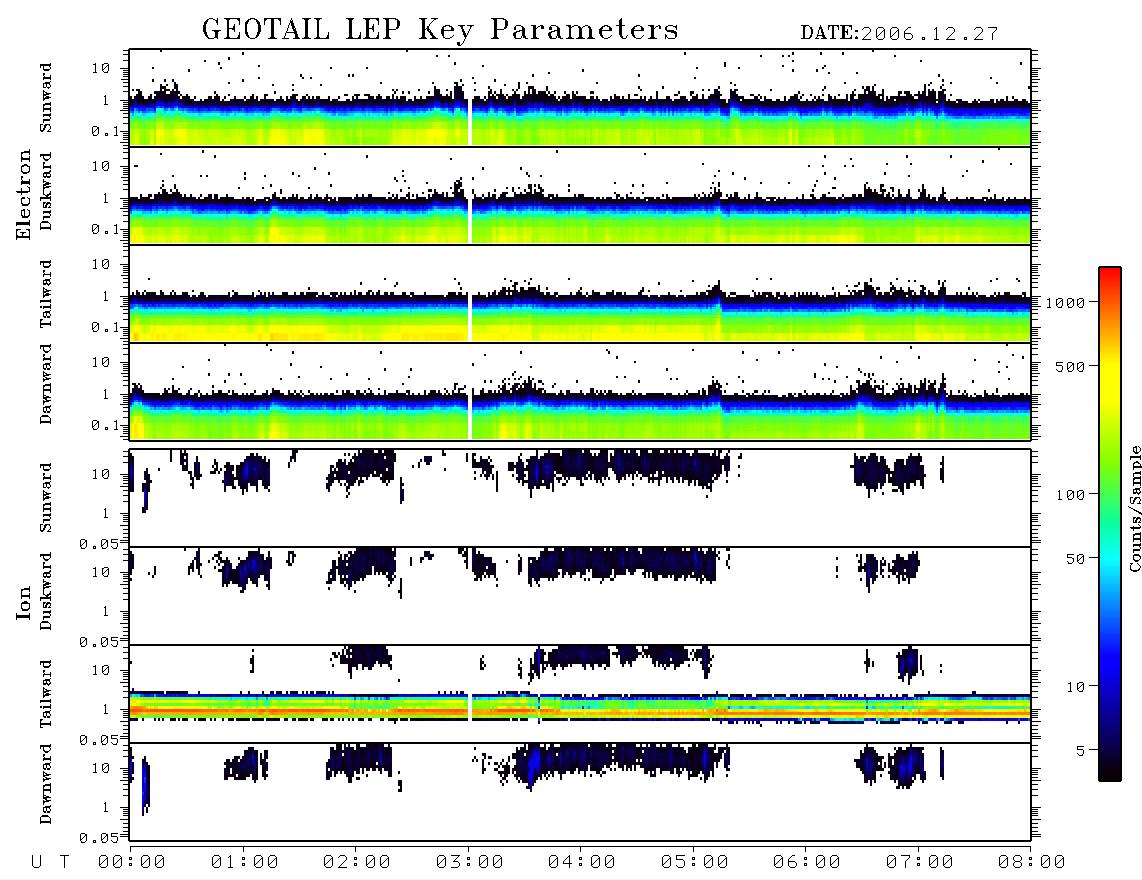Viewport: 1142px width, 880px height.
Task: Click the 100 colorbar tick value
Action: (1071, 495)
